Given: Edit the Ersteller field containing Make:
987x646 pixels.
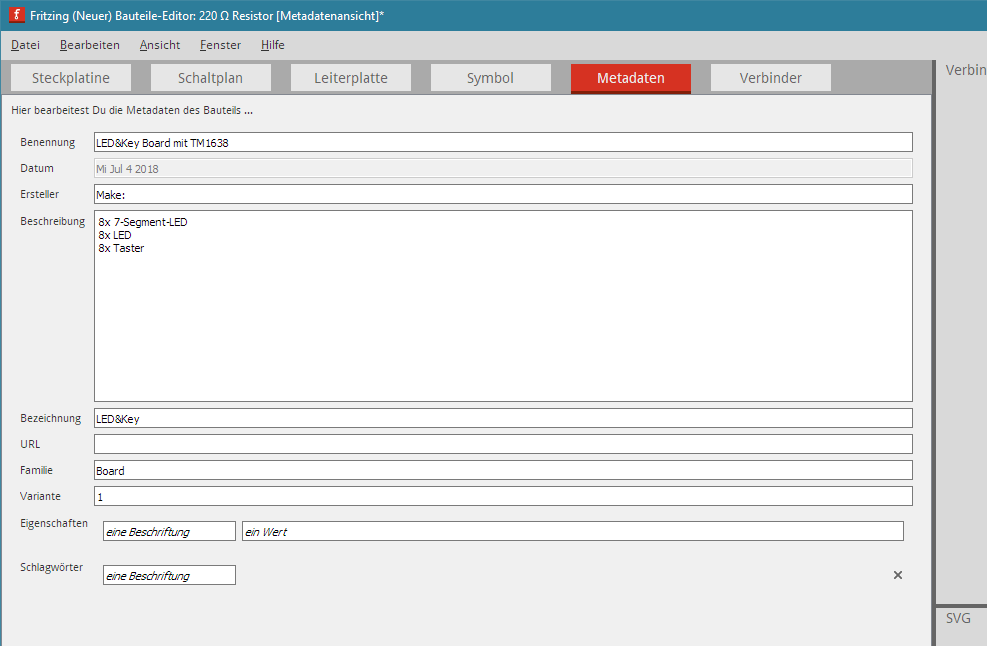Looking at the screenshot, I should 503,194.
